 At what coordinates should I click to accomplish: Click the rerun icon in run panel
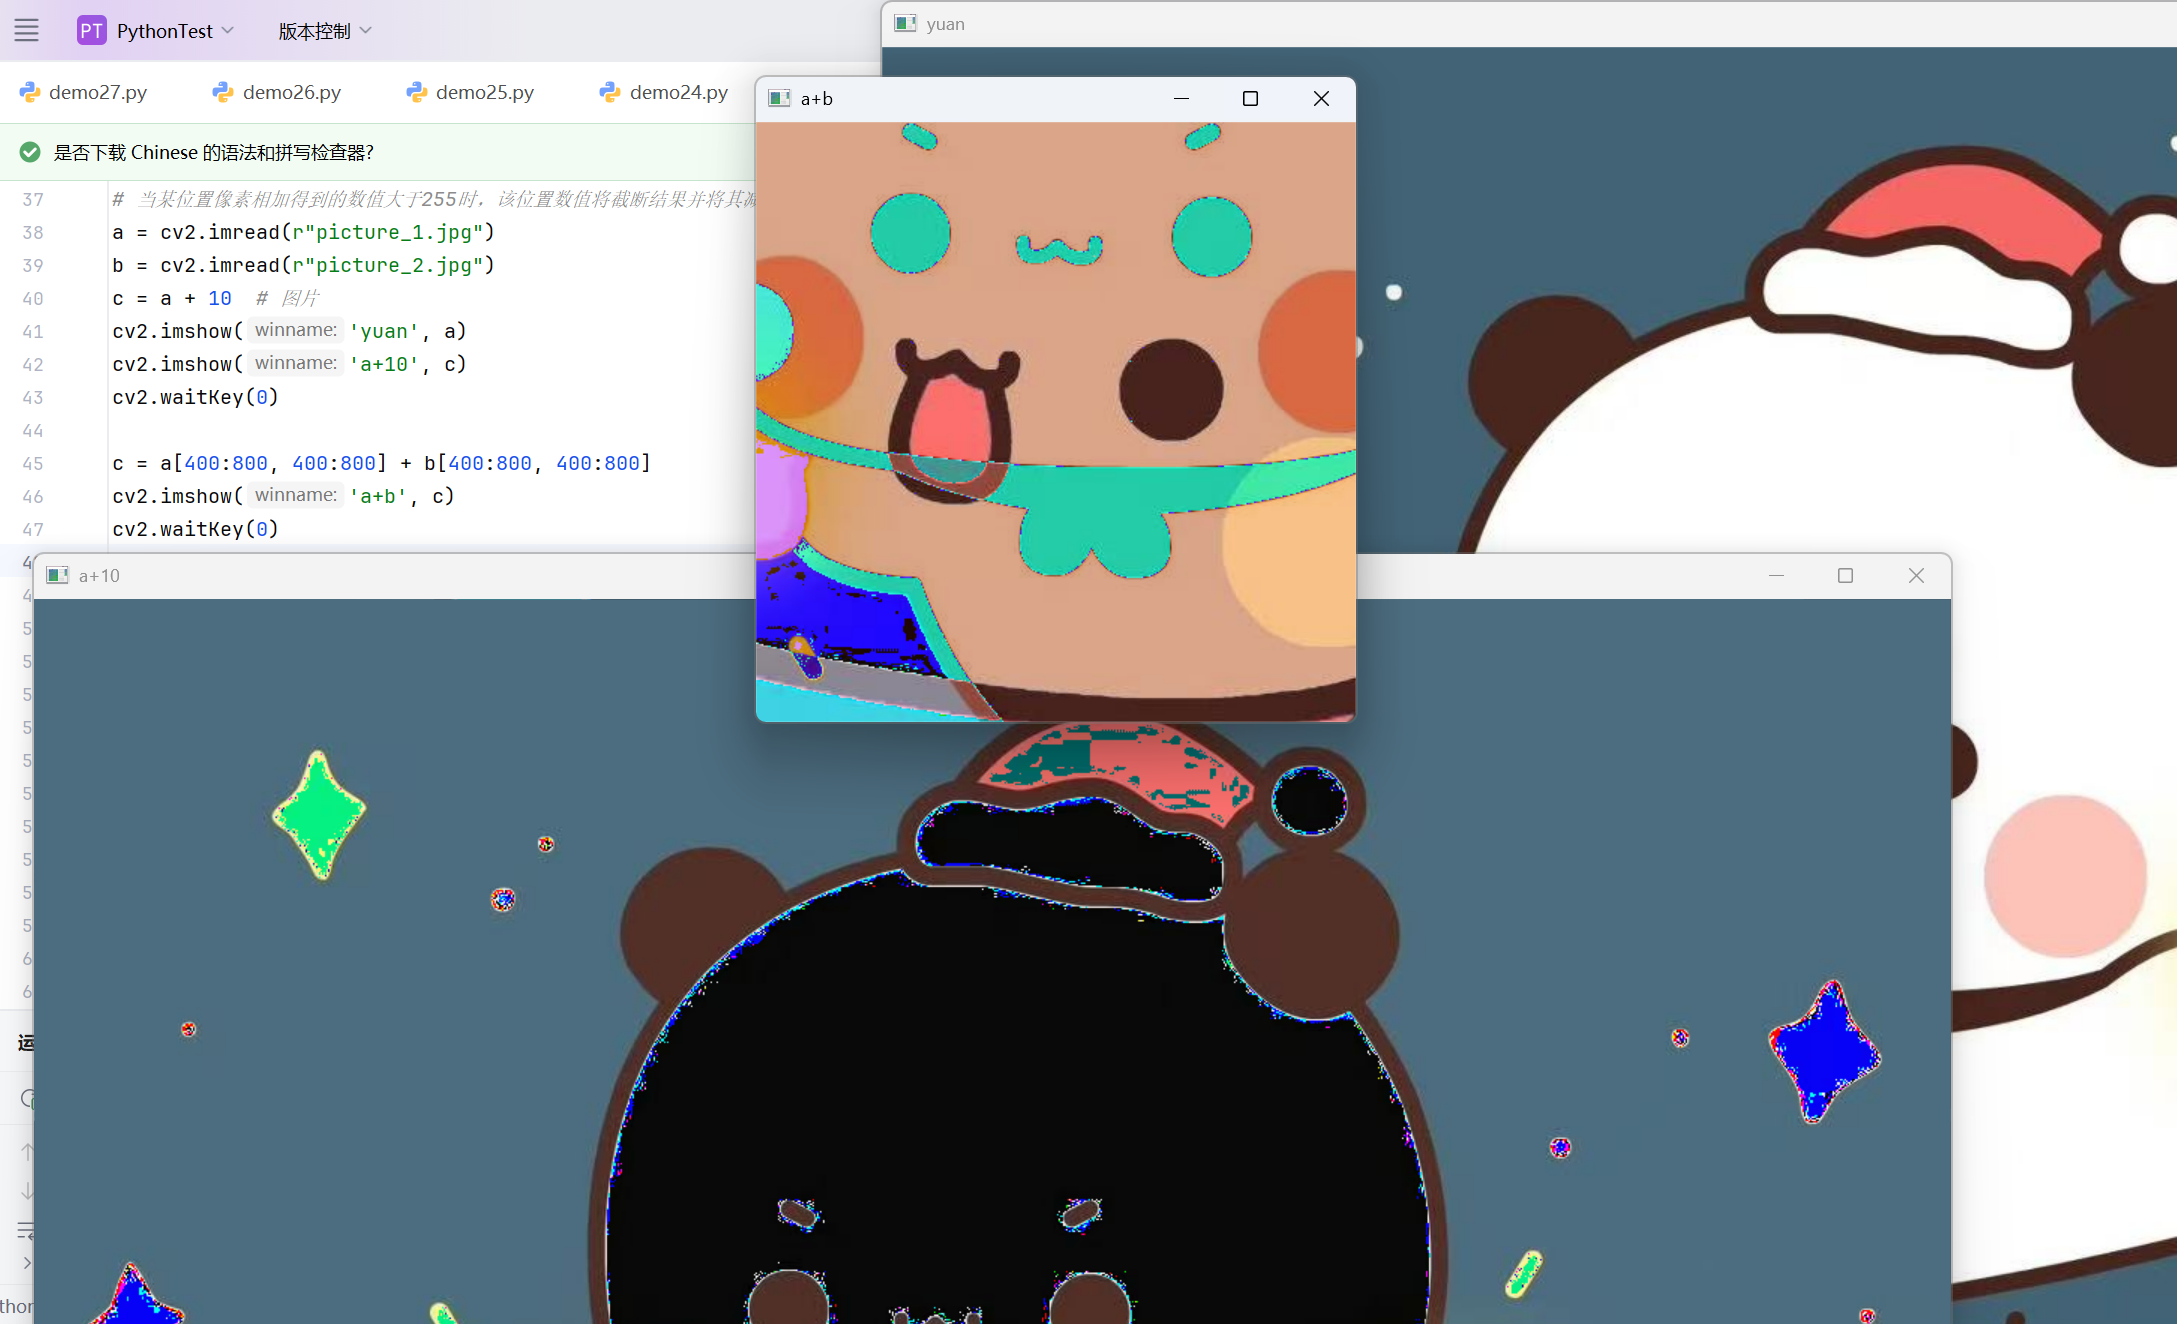click(27, 1099)
